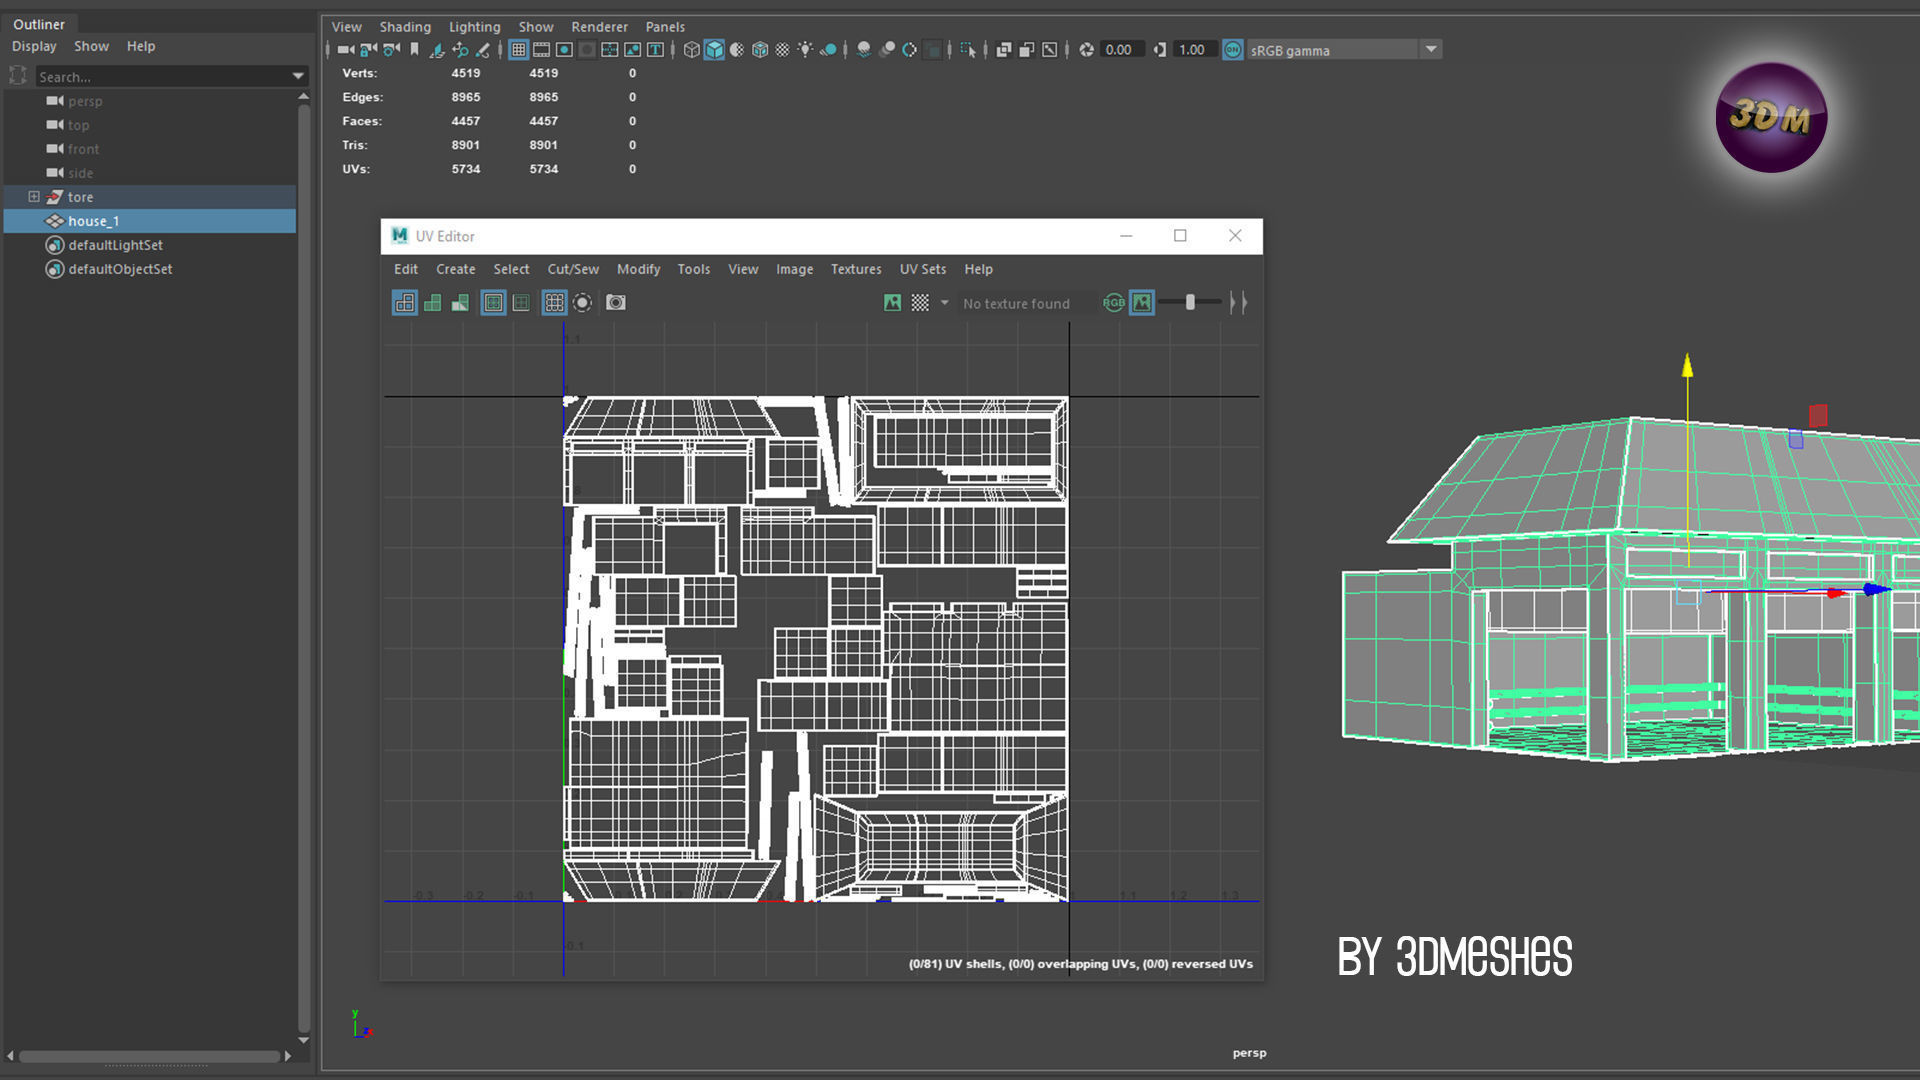Enable the isolate select icon in the UV Editor
The width and height of the screenshot is (1920, 1080).
point(582,303)
